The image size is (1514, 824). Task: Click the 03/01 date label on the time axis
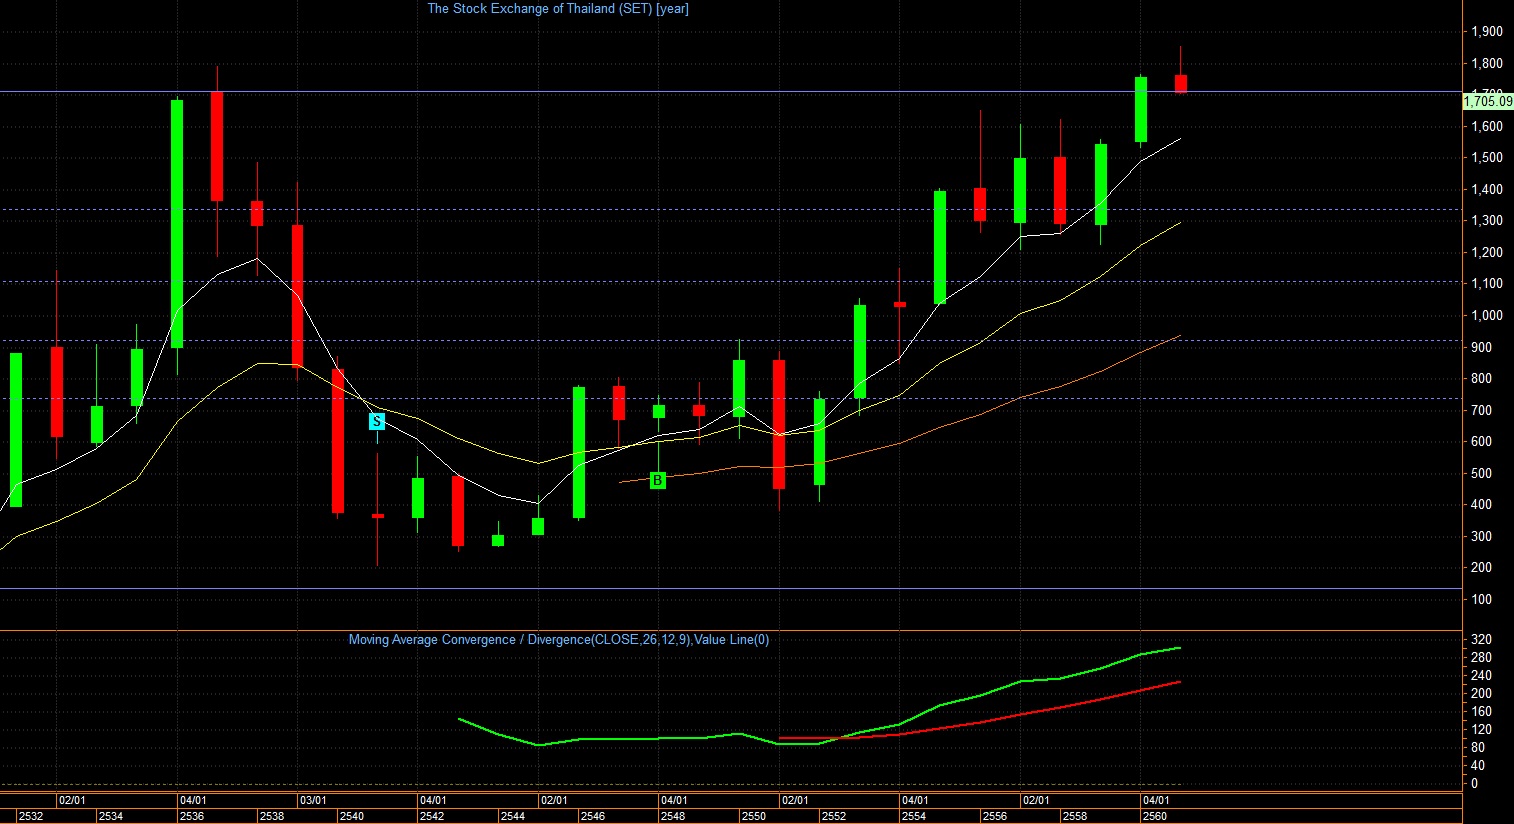(313, 800)
